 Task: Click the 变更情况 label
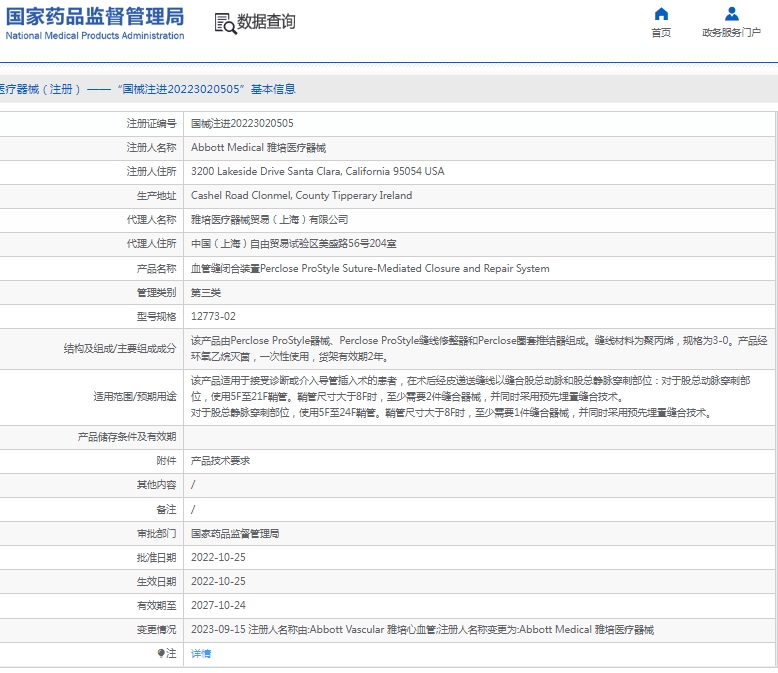point(156,630)
